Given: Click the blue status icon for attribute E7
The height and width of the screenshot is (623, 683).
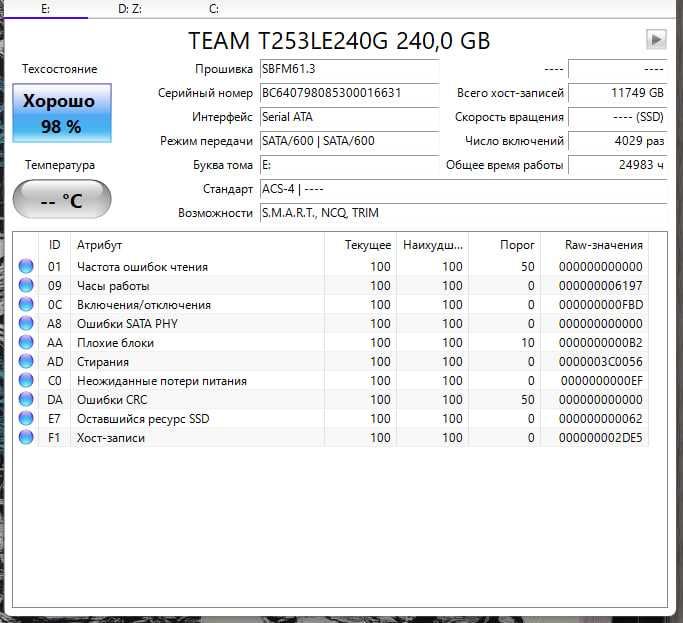Looking at the screenshot, I should point(26,418).
